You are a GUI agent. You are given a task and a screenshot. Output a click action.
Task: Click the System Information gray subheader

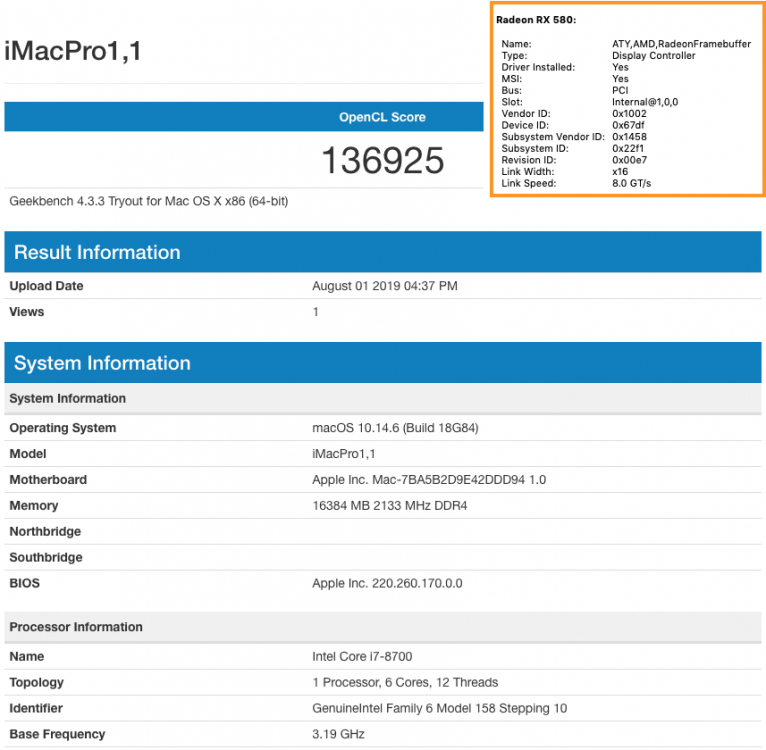[x=383, y=399]
